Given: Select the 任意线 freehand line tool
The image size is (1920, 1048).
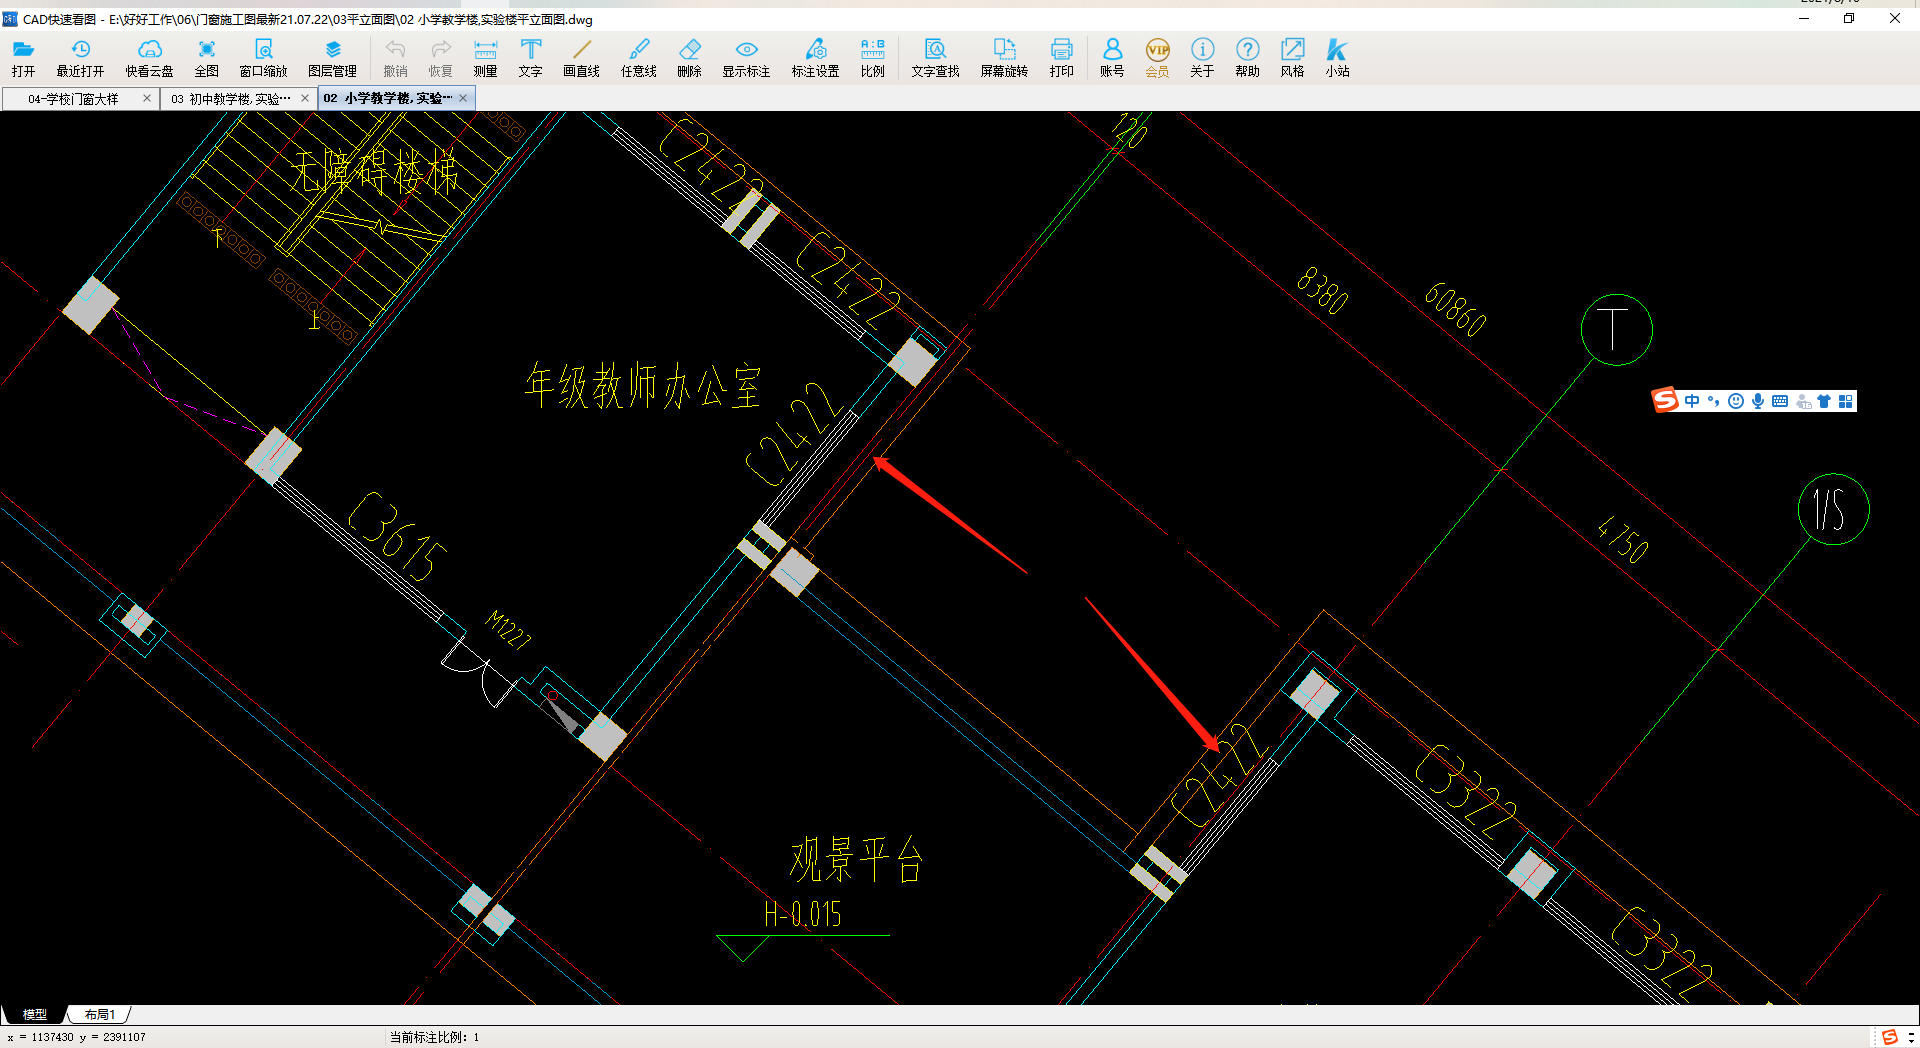Looking at the screenshot, I should coord(638,58).
